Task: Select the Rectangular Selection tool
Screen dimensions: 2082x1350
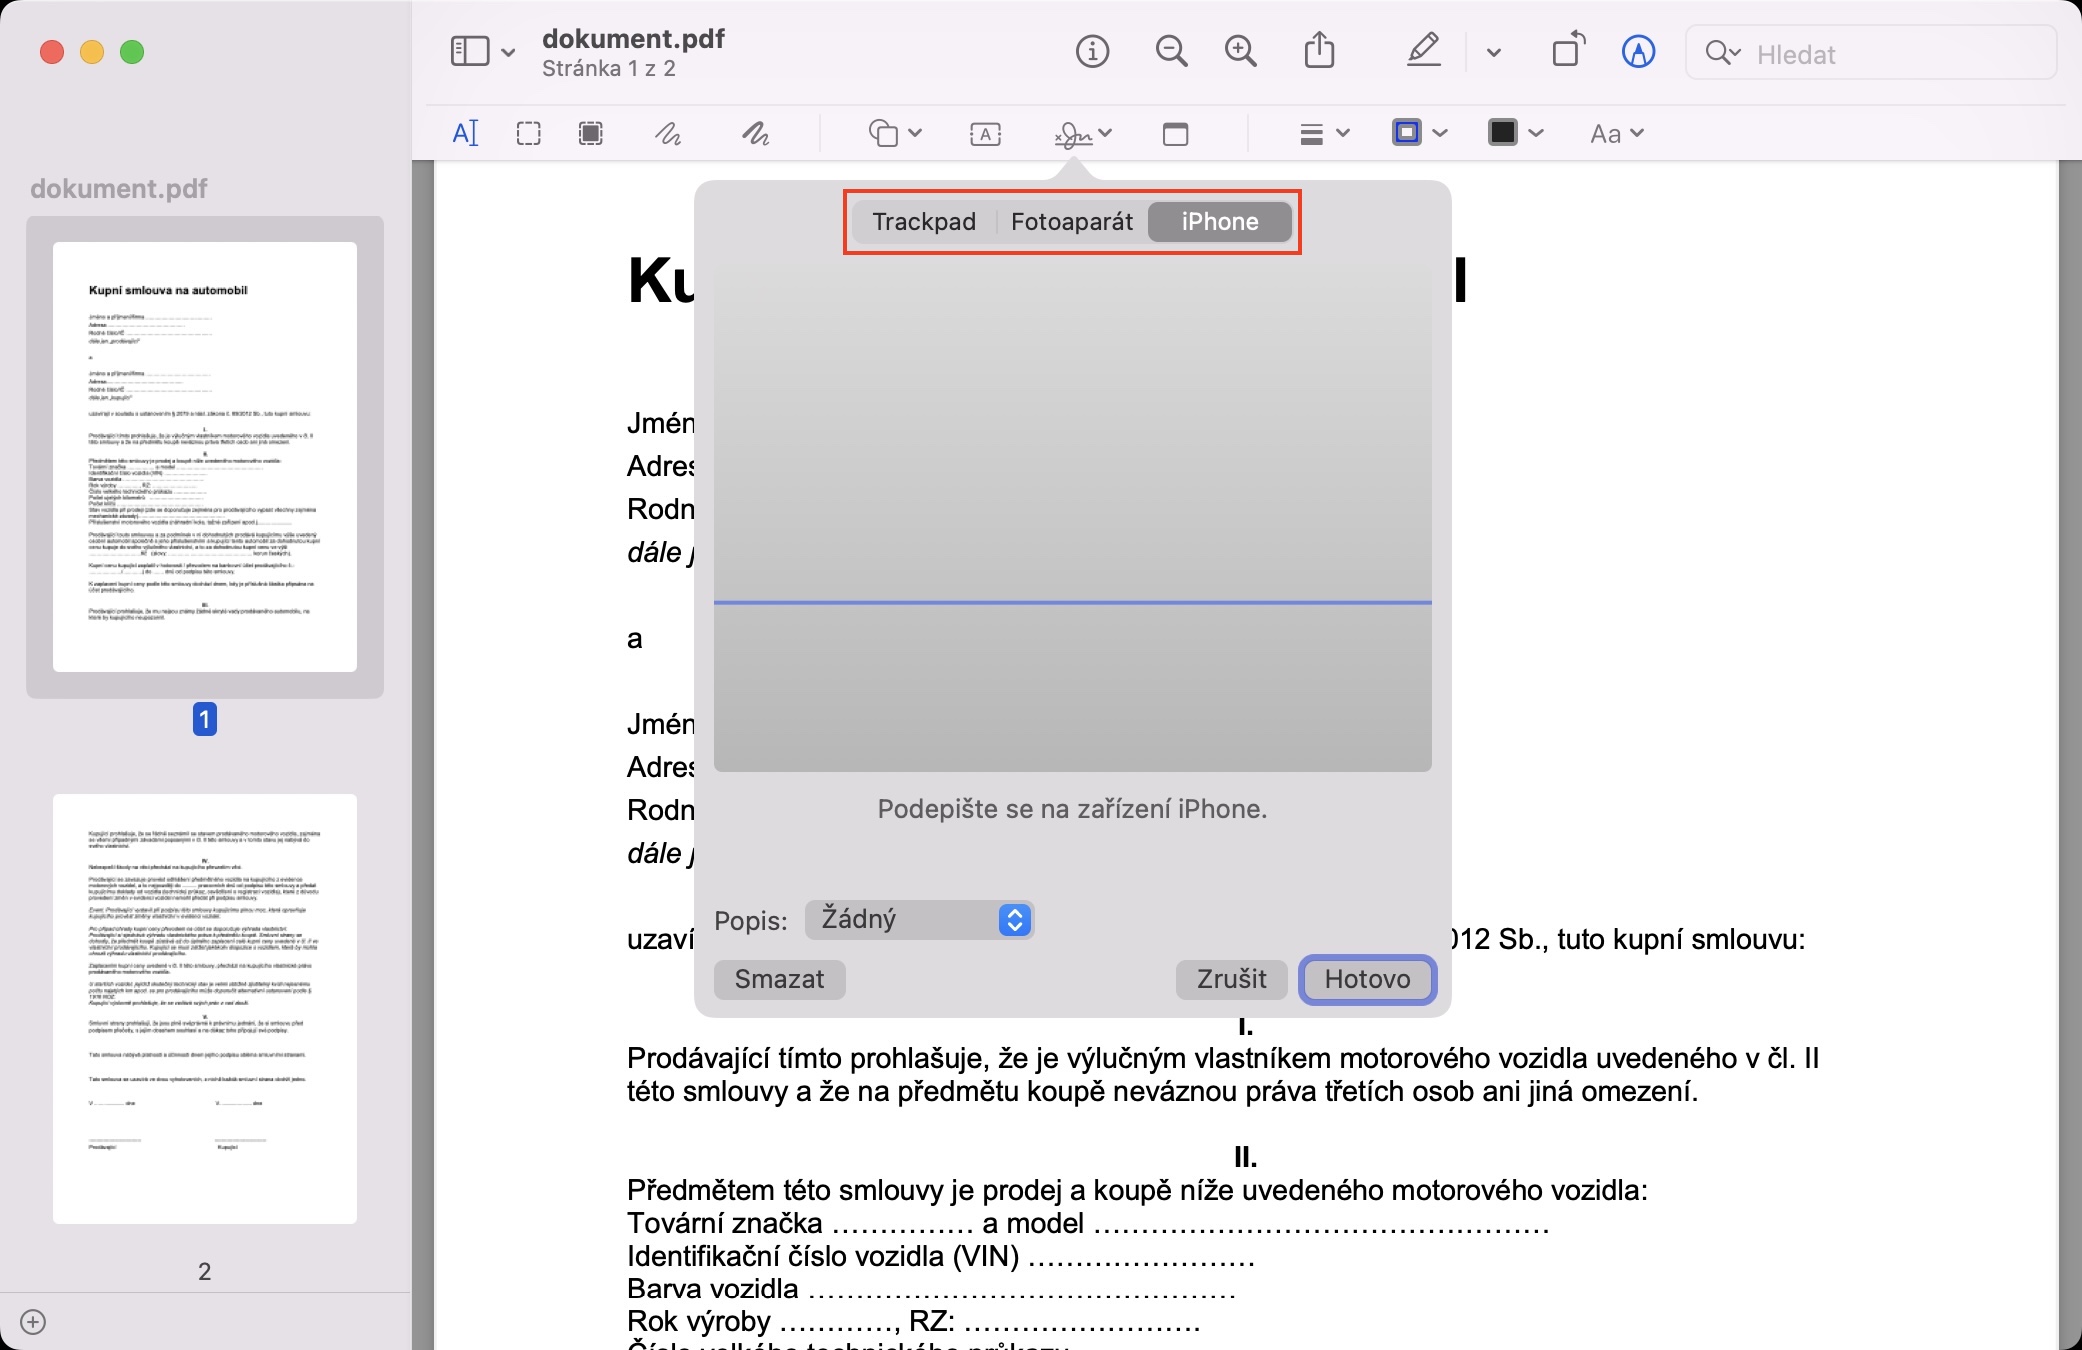Action: (x=528, y=133)
